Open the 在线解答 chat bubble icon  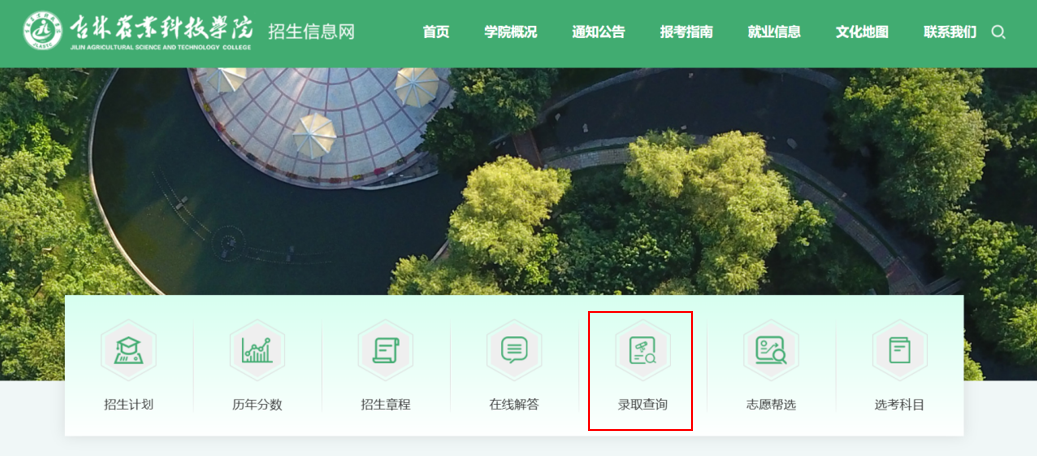514,350
